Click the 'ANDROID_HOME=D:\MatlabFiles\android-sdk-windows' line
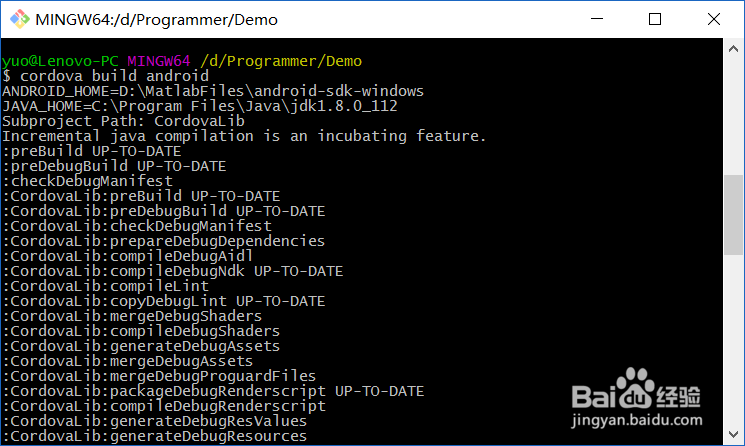 [x=213, y=91]
